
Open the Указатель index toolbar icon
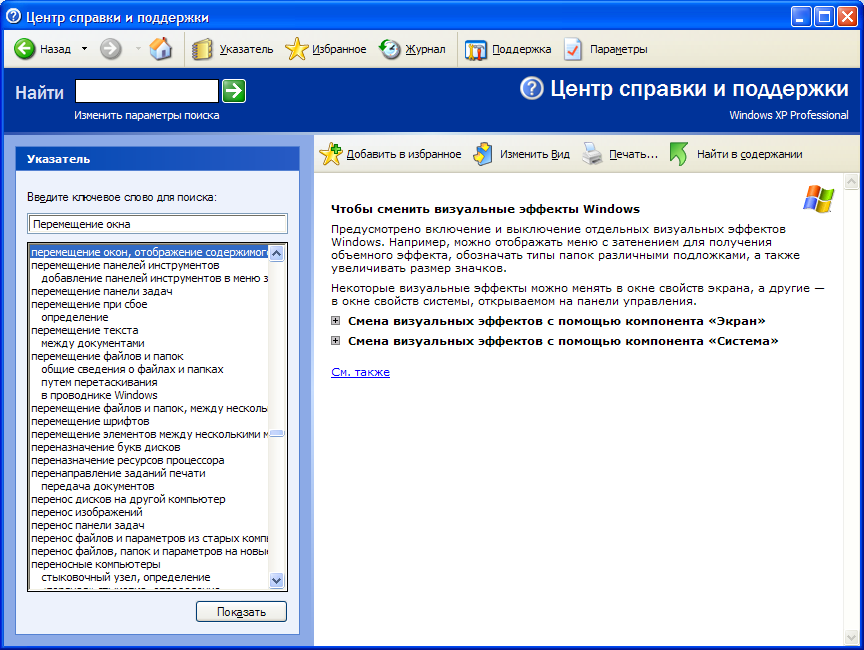tap(202, 49)
